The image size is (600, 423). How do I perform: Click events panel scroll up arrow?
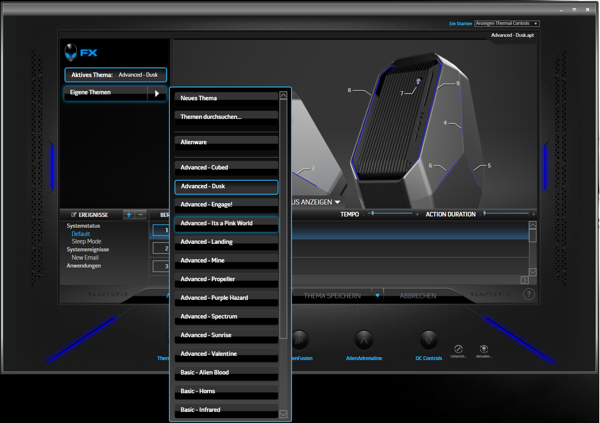pos(532,225)
